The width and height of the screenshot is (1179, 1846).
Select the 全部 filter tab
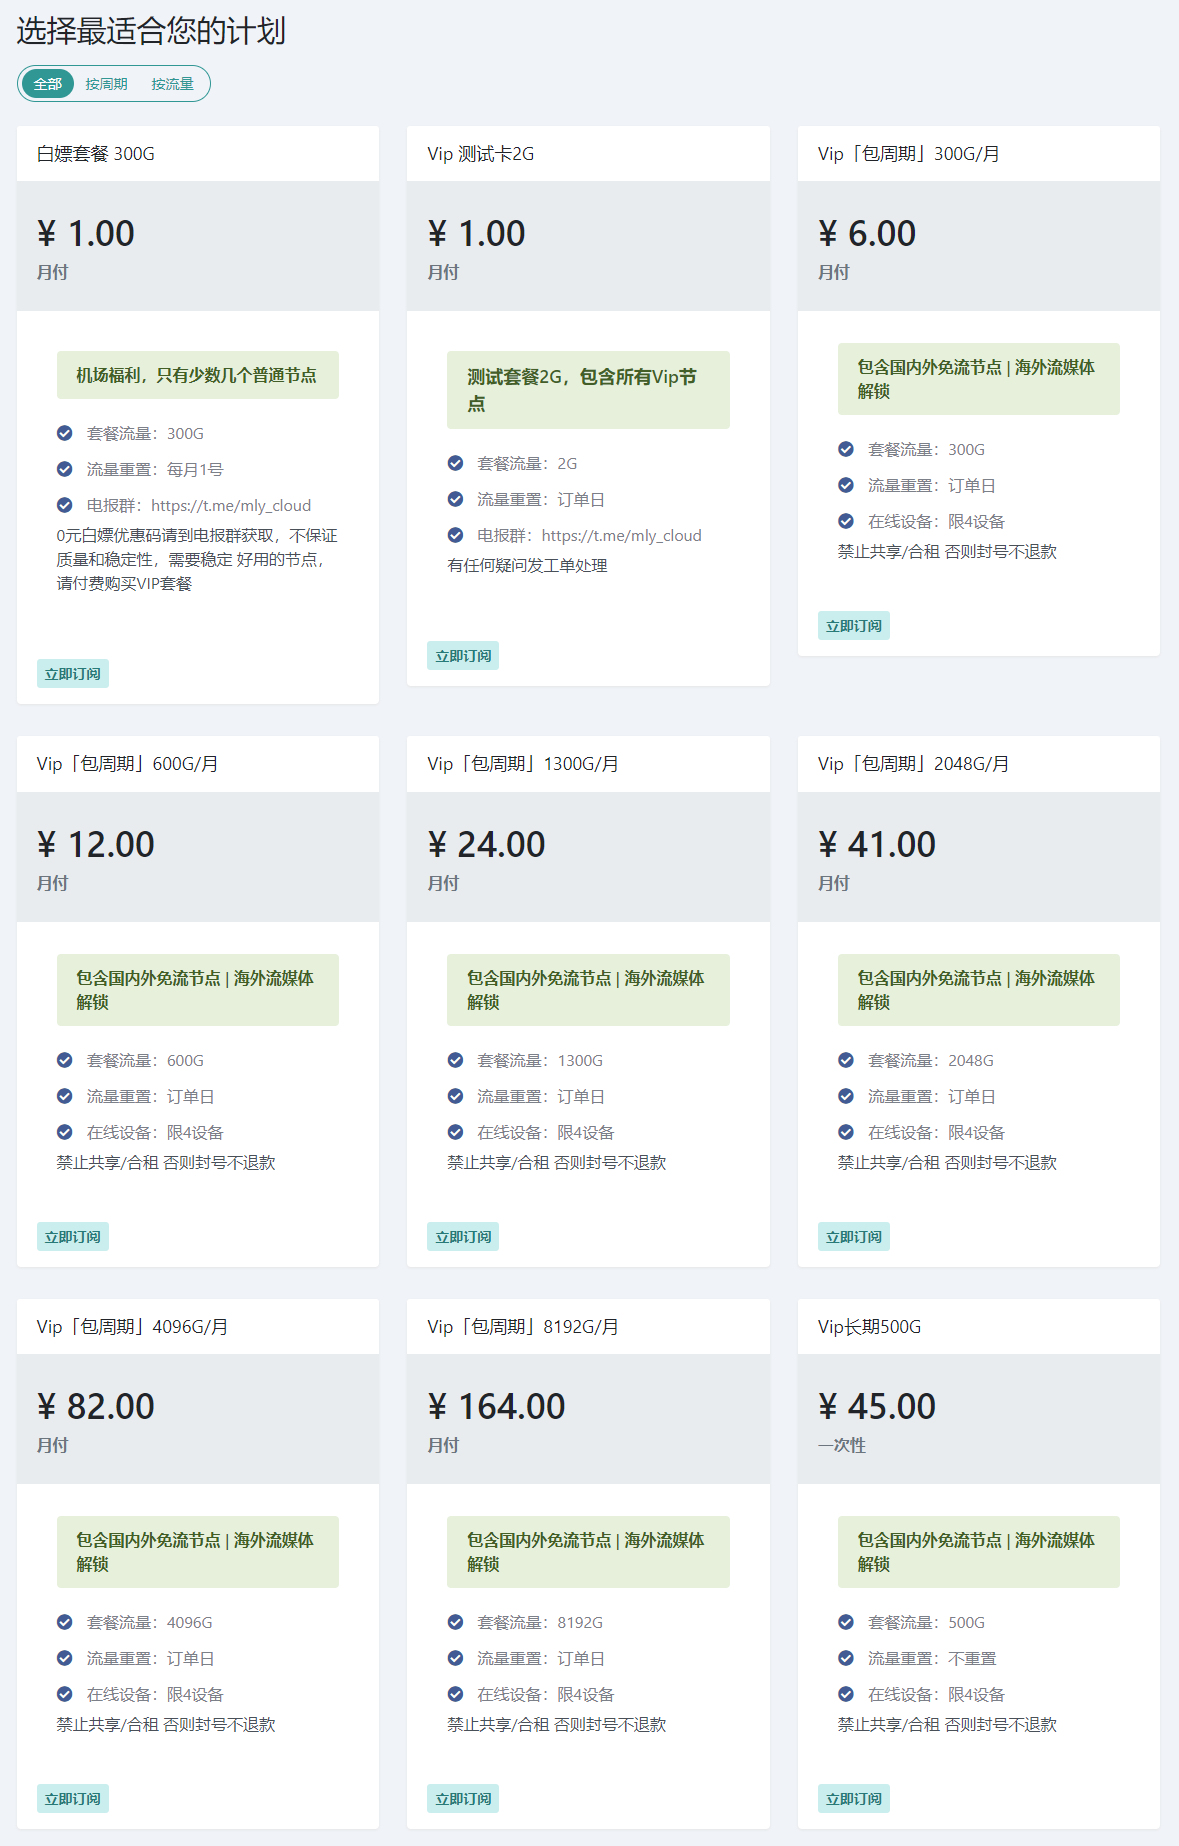48,84
